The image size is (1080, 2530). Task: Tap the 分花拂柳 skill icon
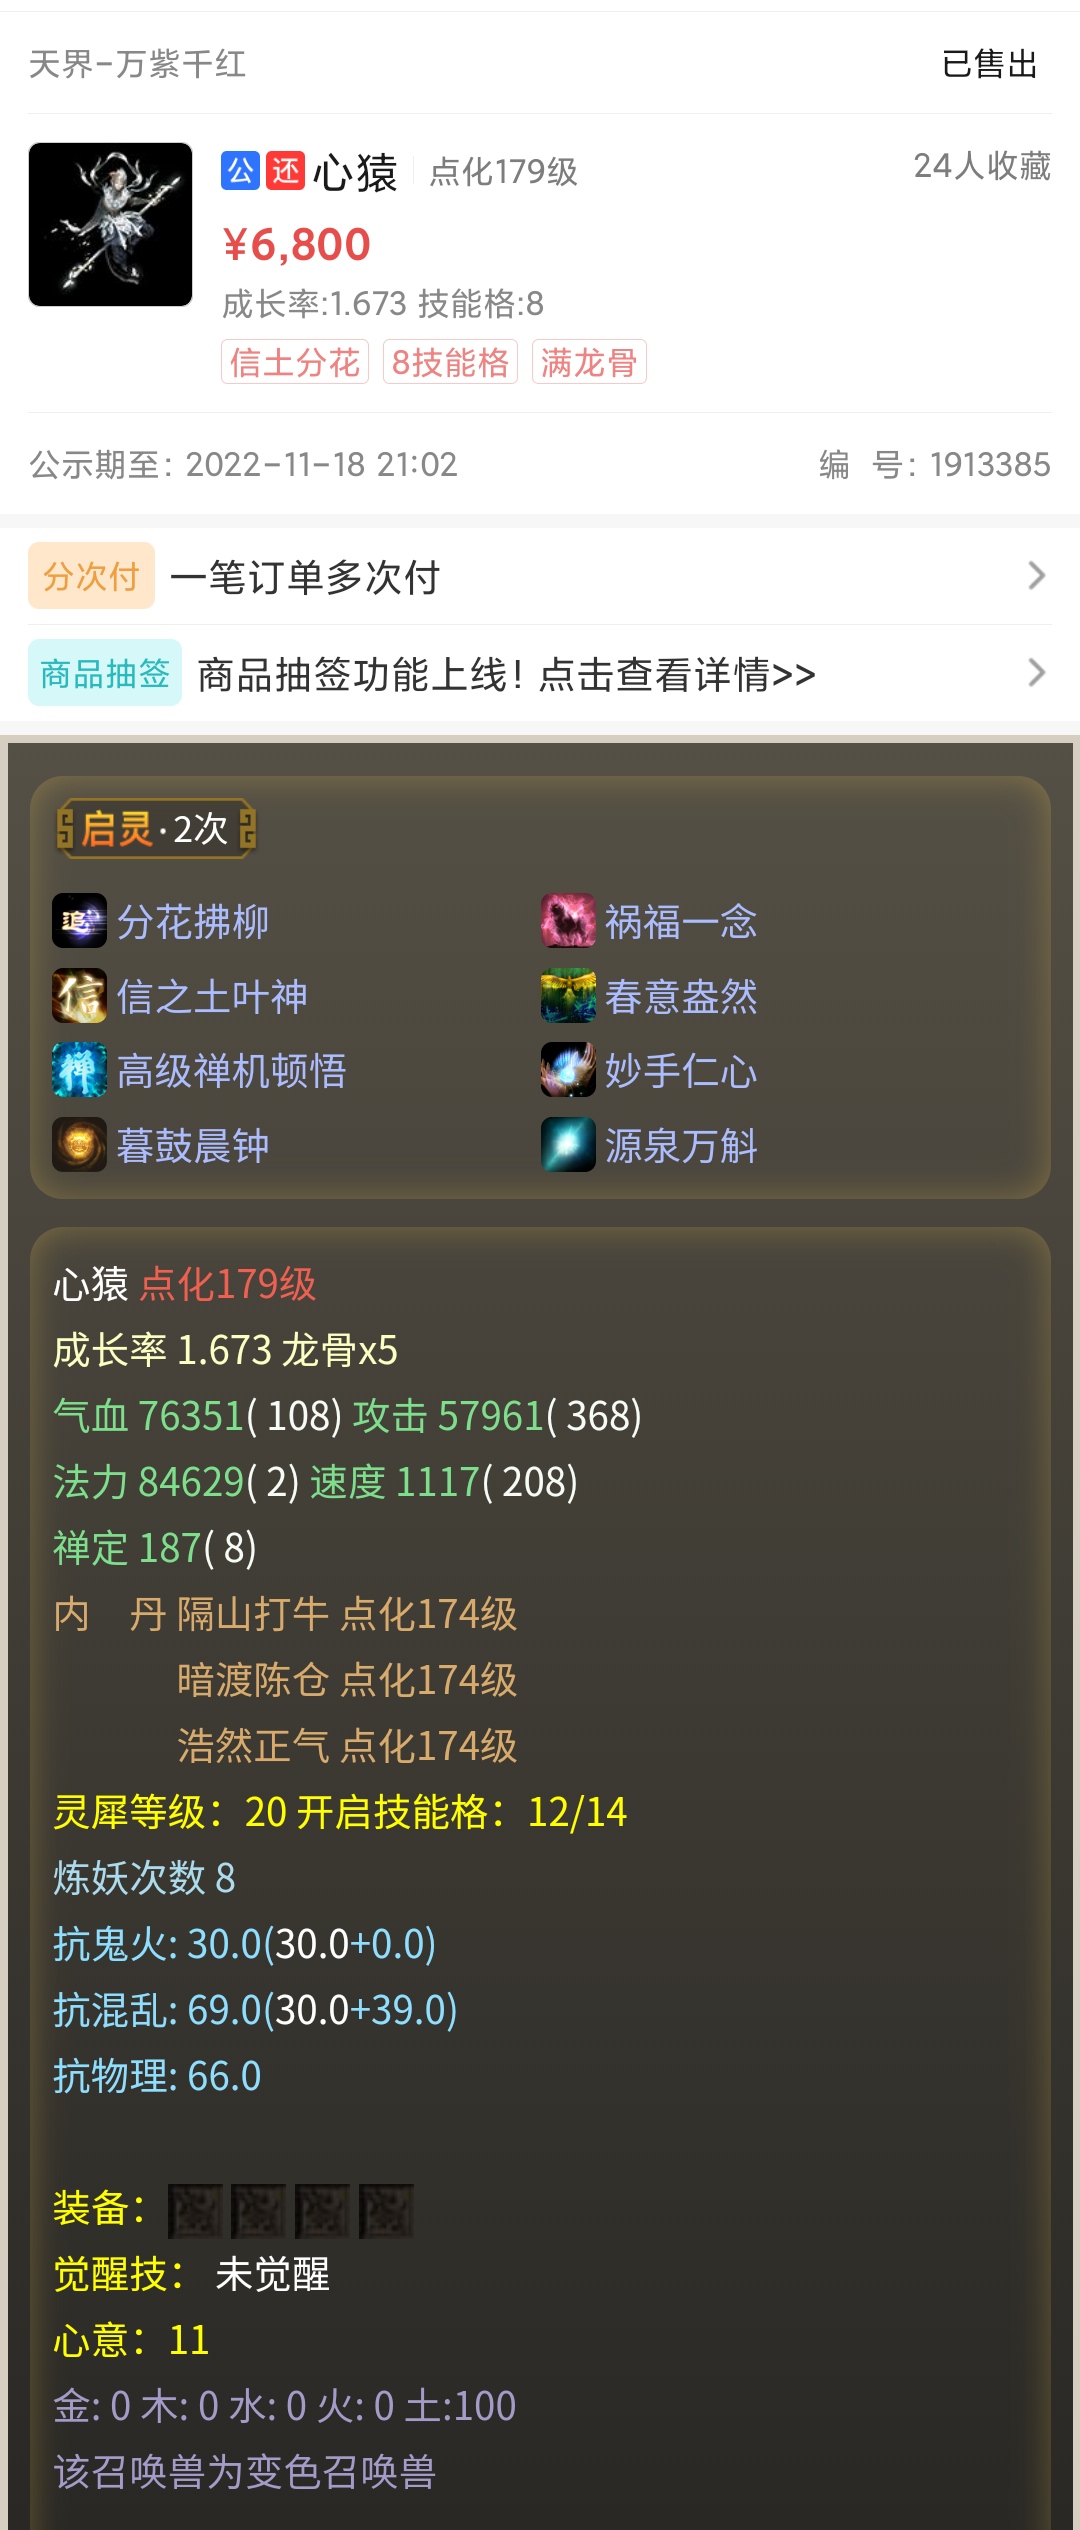pos(79,920)
